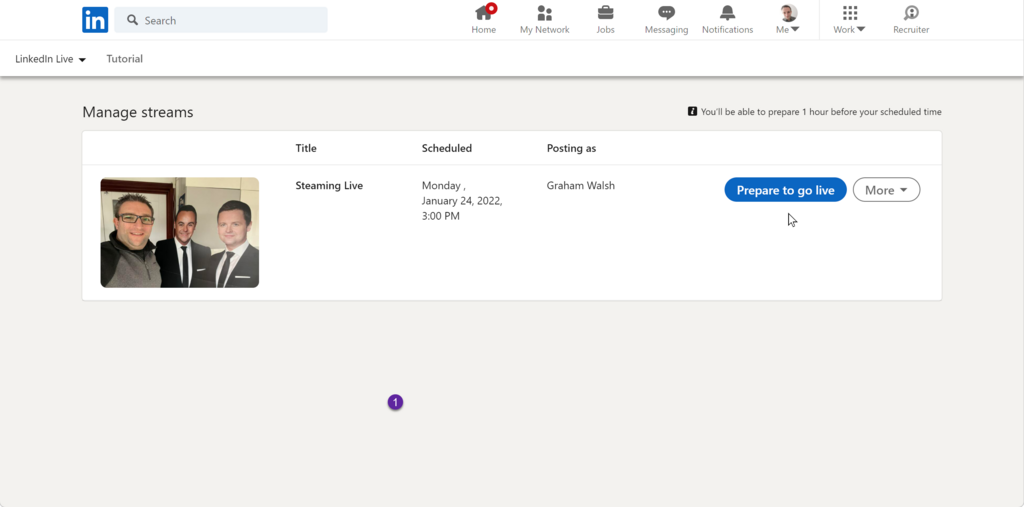Click the Title column header
The height and width of the screenshot is (507, 1024).
pyautogui.click(x=306, y=148)
